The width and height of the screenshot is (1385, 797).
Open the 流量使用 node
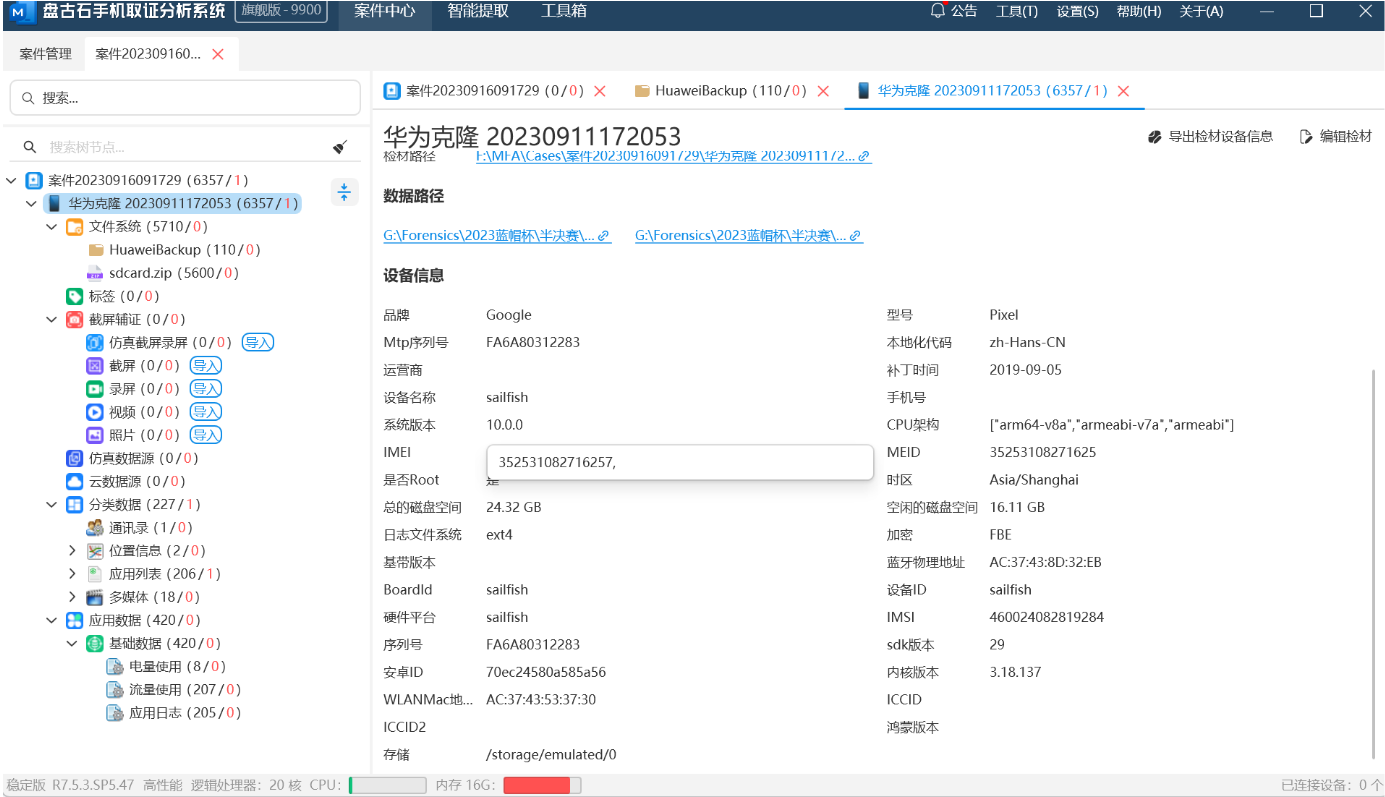174,690
